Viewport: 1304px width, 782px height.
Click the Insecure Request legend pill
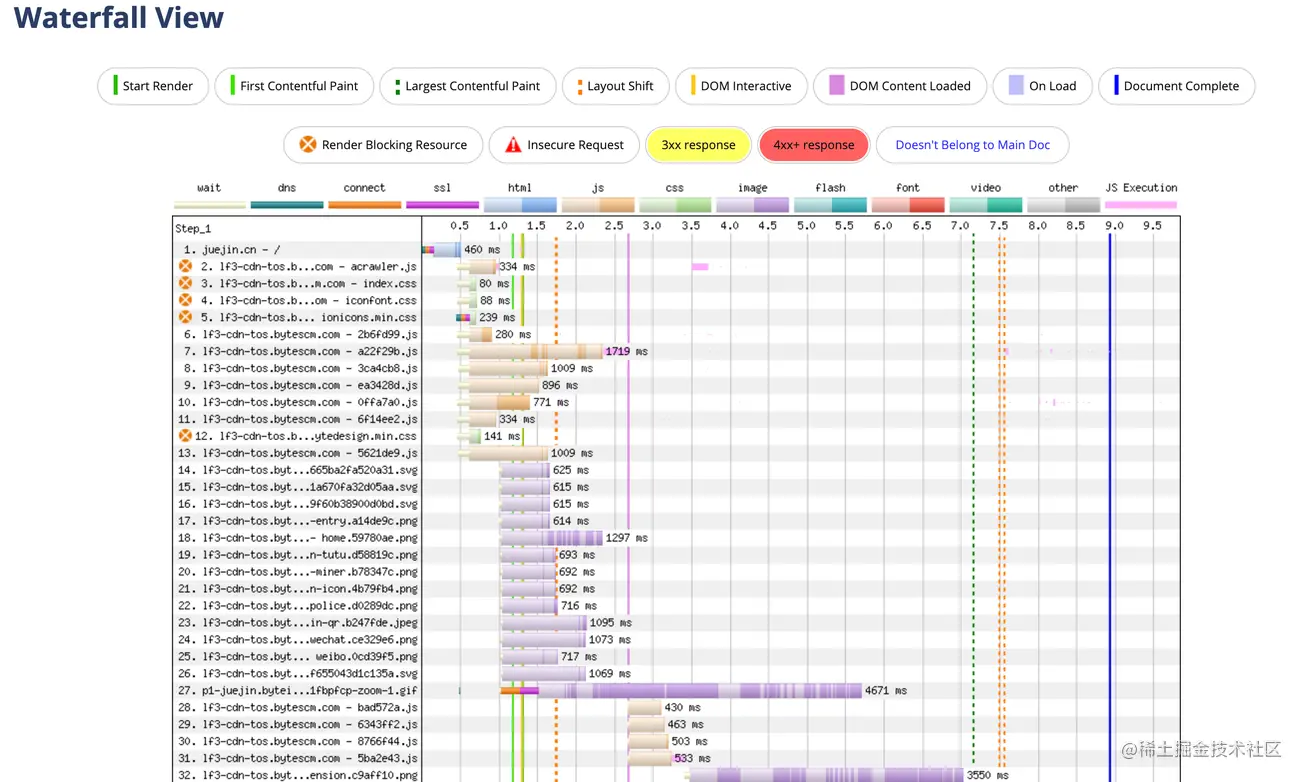564,145
